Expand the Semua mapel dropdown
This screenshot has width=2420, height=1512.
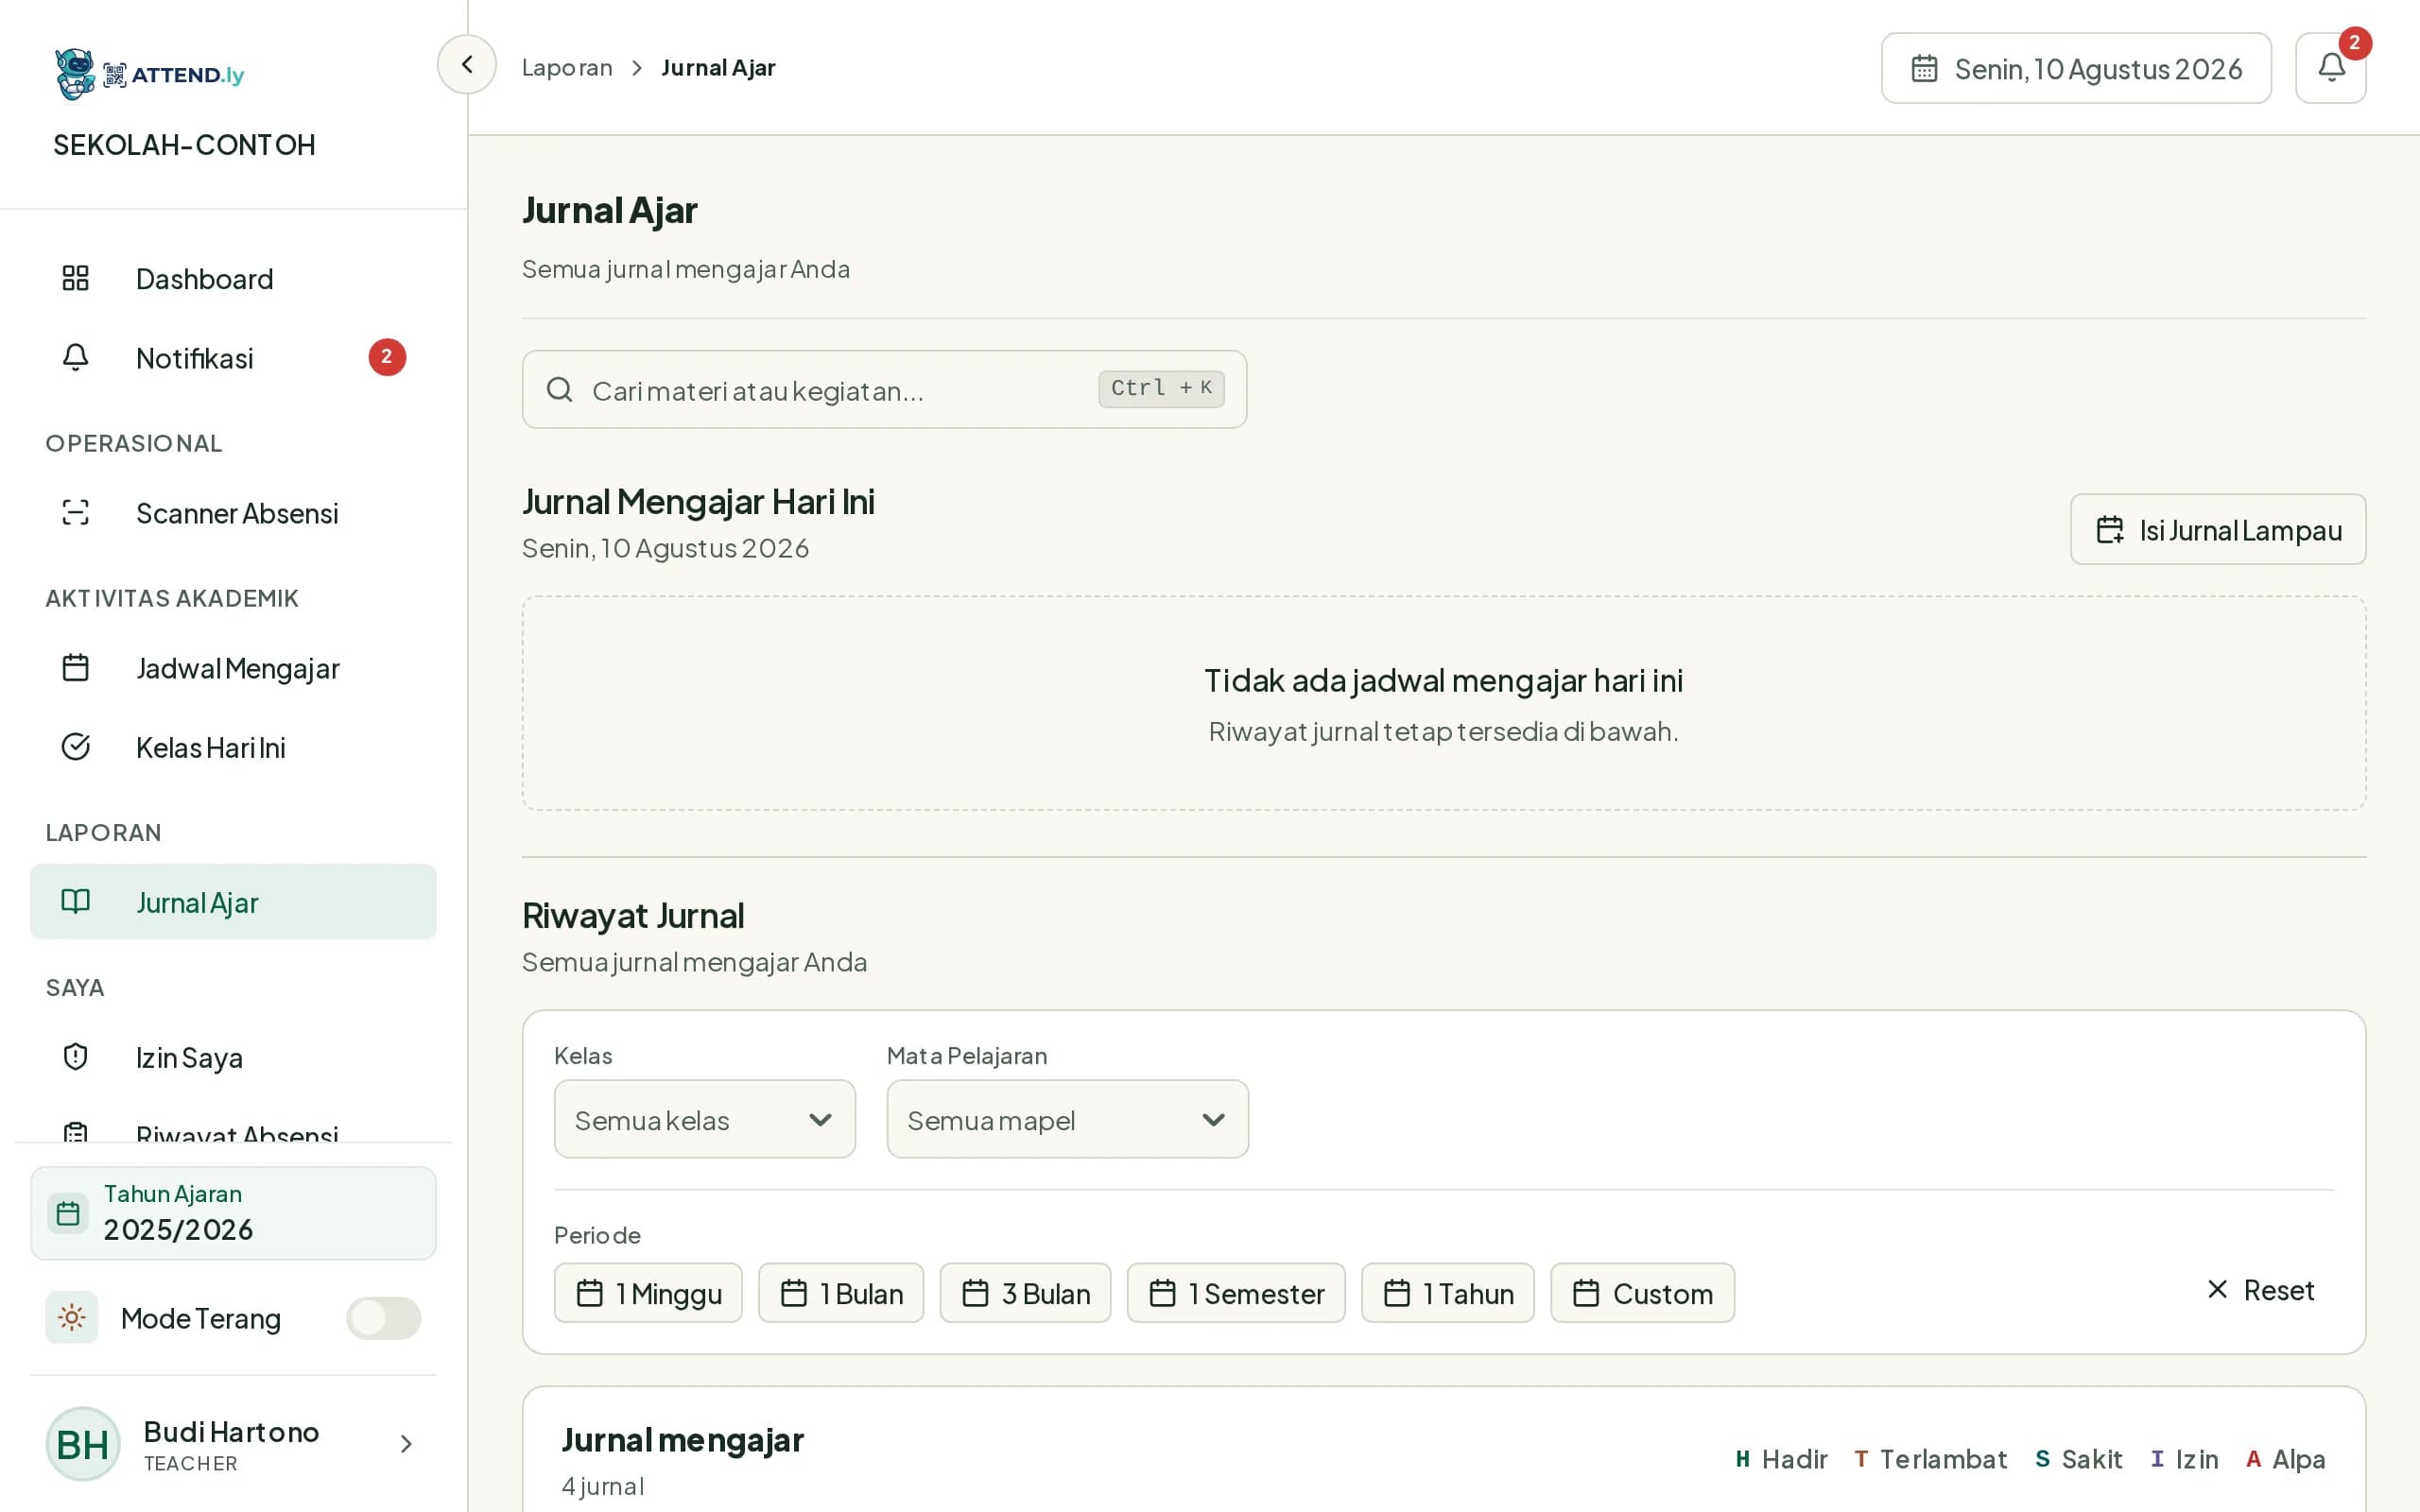click(x=1067, y=1119)
